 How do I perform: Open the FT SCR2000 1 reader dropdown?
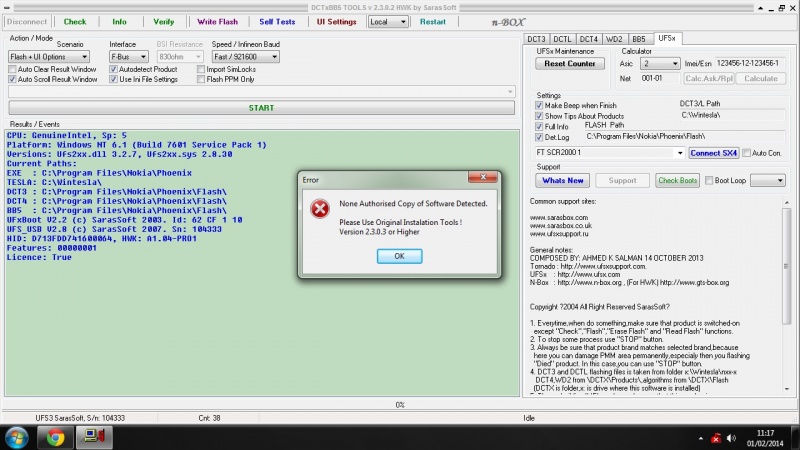point(609,153)
